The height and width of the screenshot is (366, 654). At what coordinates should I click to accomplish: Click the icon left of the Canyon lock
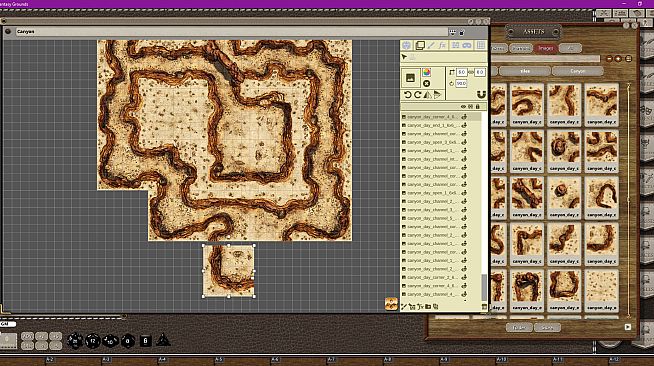pyautogui.click(x=453, y=32)
